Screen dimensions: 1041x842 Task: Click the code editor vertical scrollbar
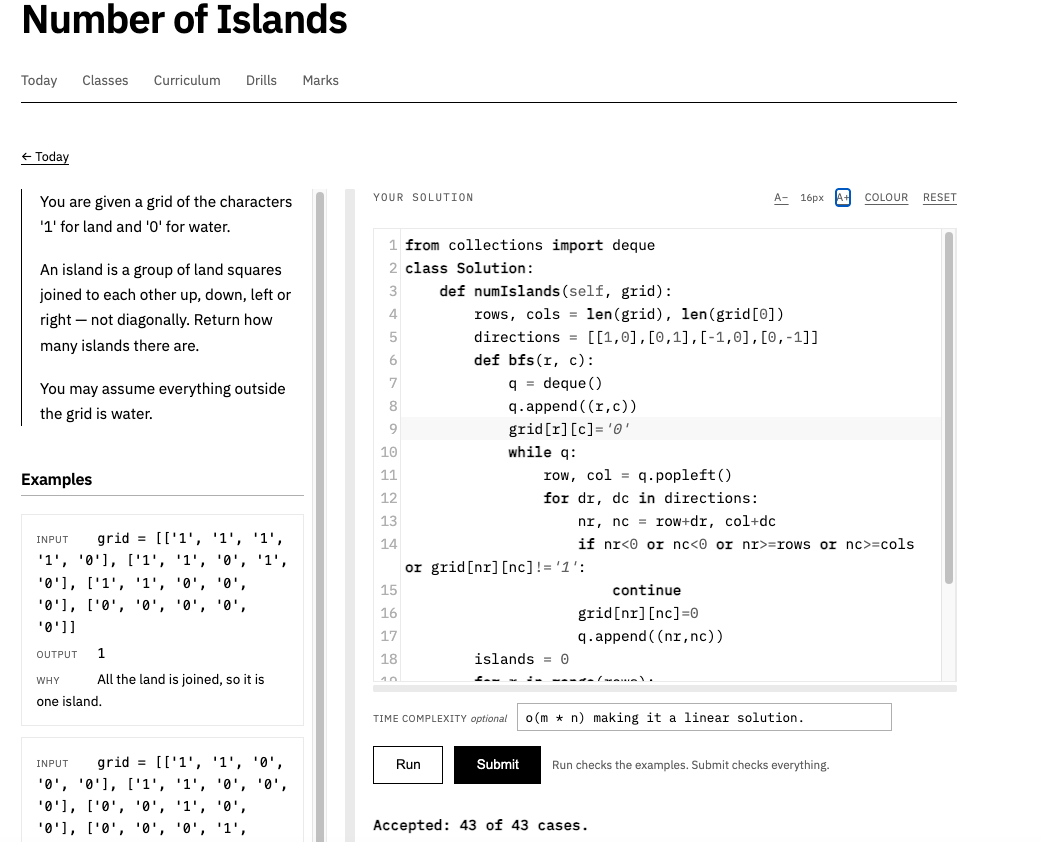pyautogui.click(x=949, y=408)
